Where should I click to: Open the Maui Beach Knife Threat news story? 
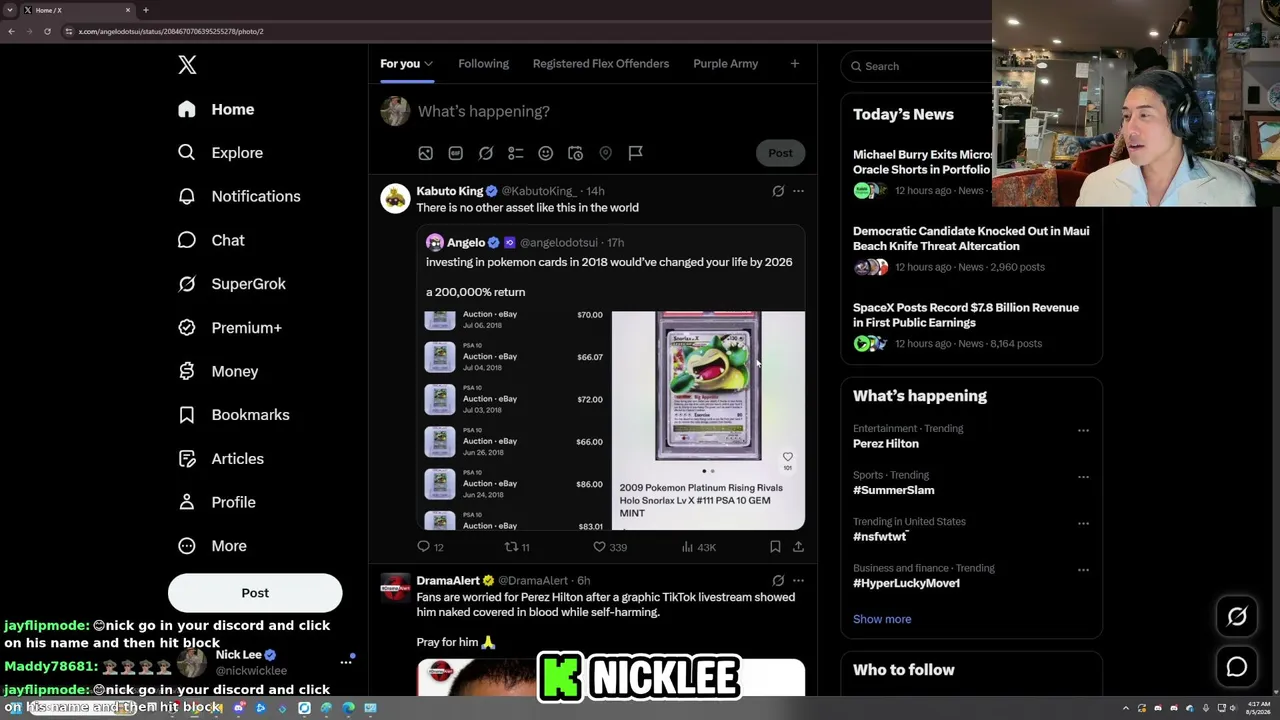(x=971, y=238)
